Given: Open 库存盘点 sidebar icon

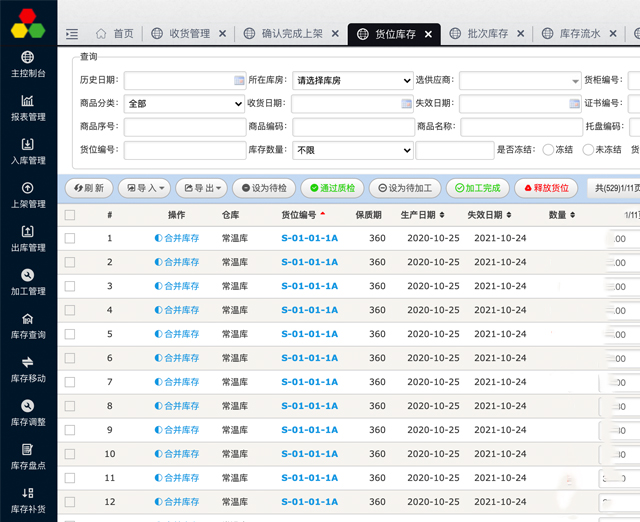Looking at the screenshot, I should [x=28, y=456].
